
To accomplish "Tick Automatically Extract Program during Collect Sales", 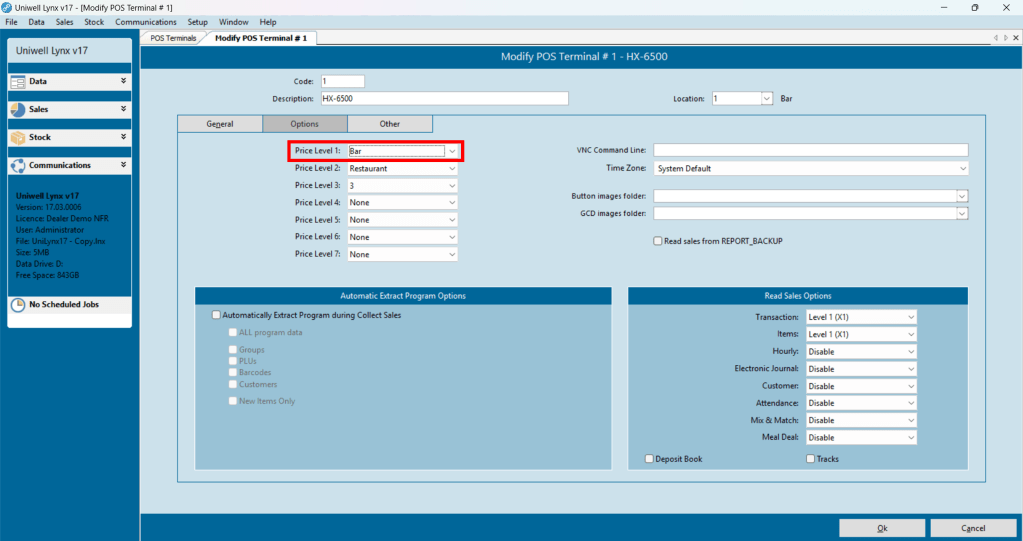I will [x=216, y=315].
